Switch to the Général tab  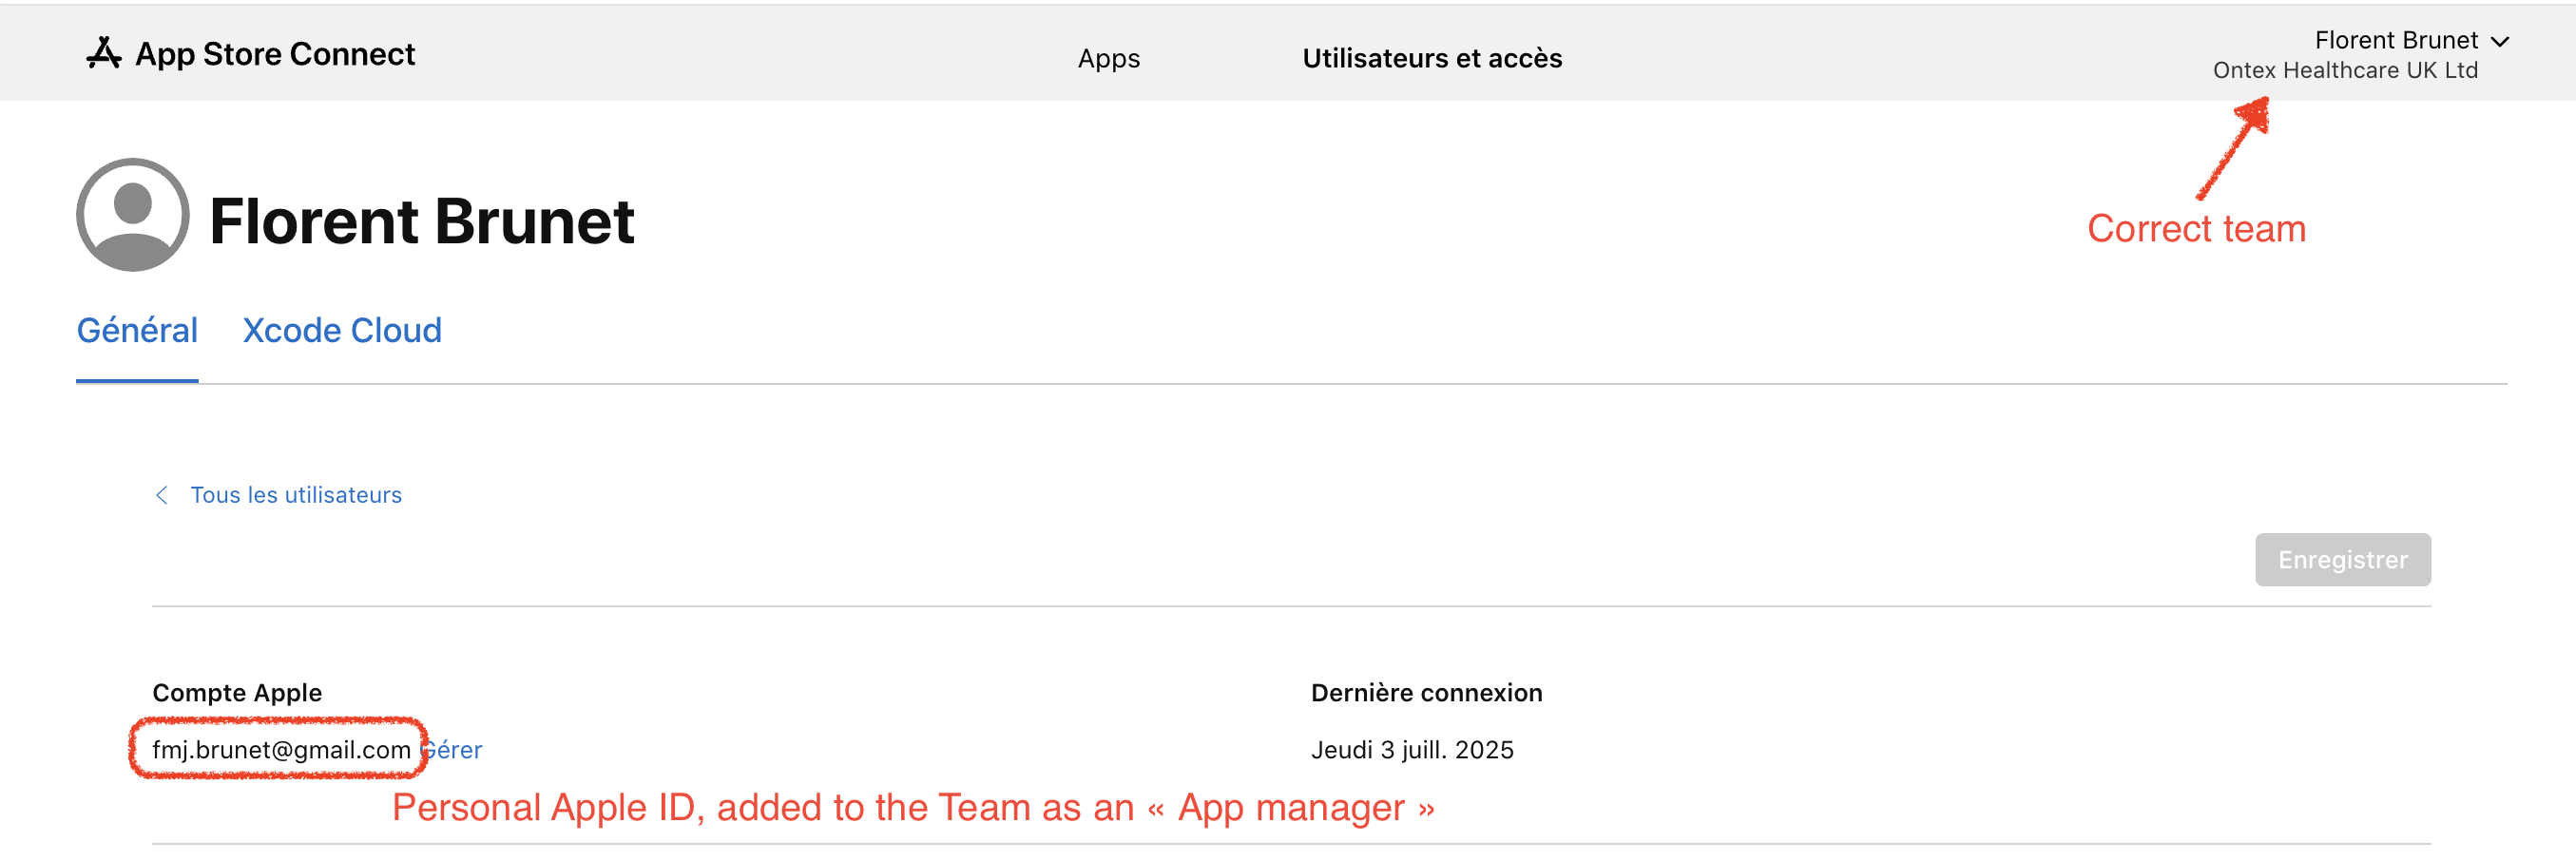pos(137,330)
